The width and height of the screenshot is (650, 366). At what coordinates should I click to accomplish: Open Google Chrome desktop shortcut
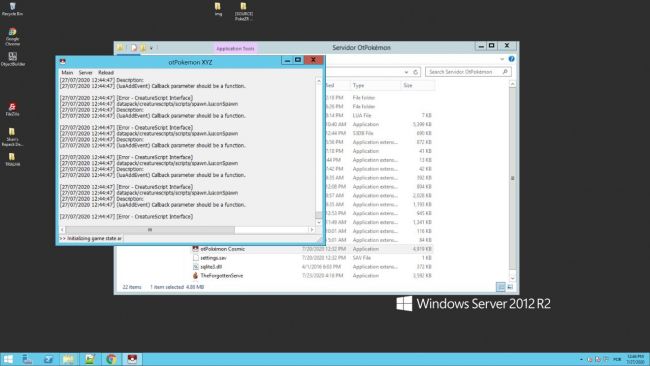[x=12, y=37]
